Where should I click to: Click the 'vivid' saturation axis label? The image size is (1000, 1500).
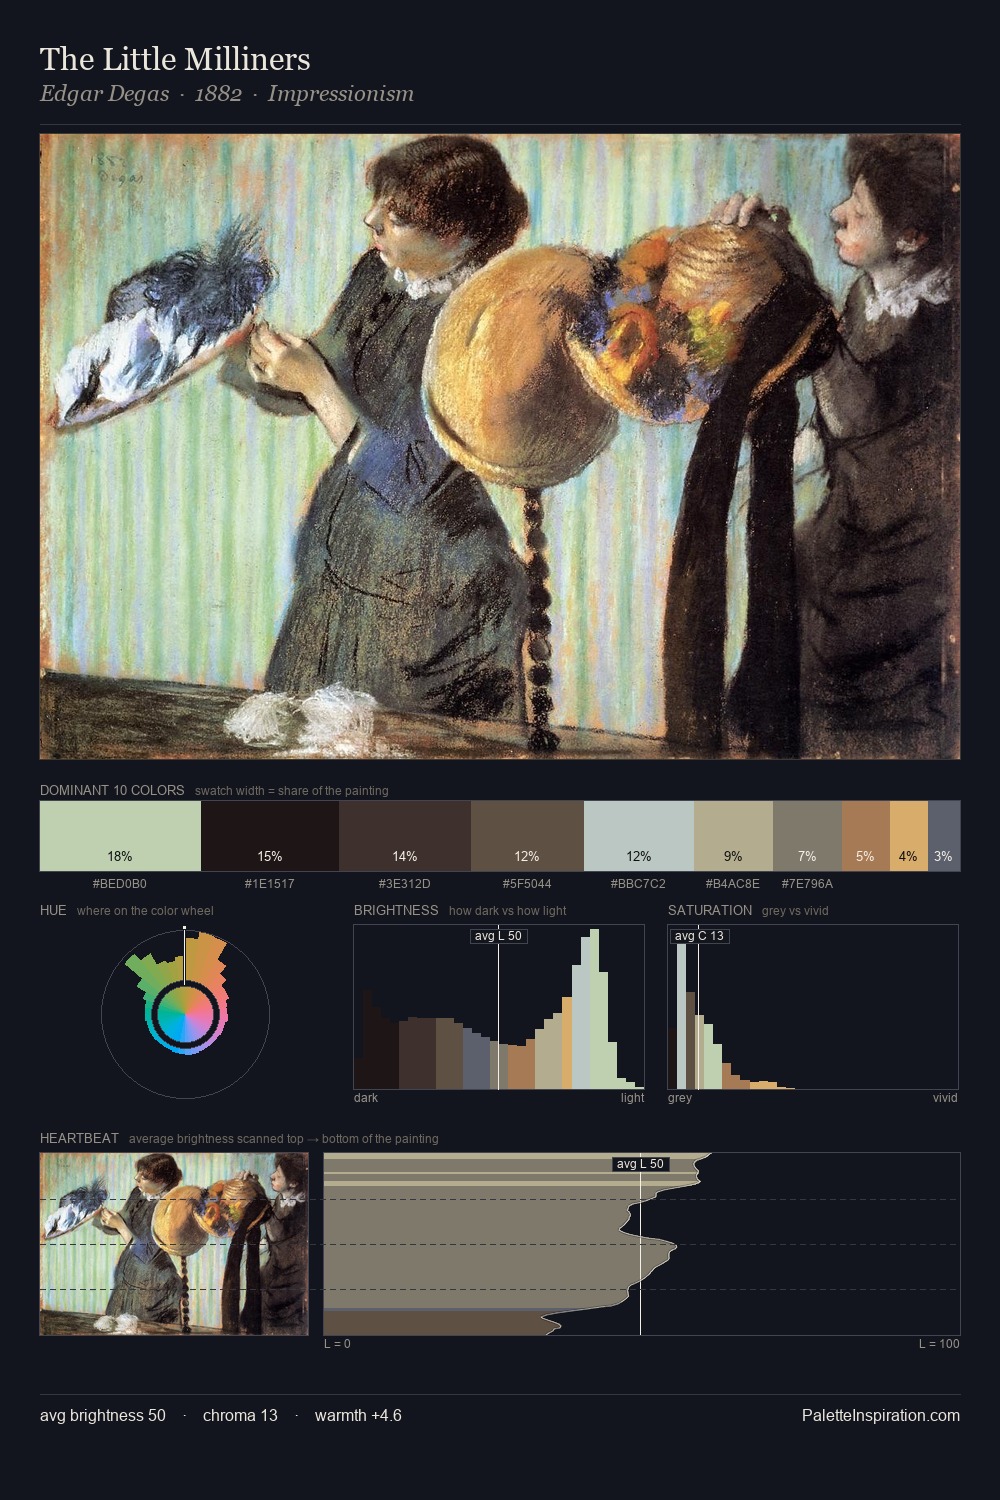pyautogui.click(x=945, y=1098)
